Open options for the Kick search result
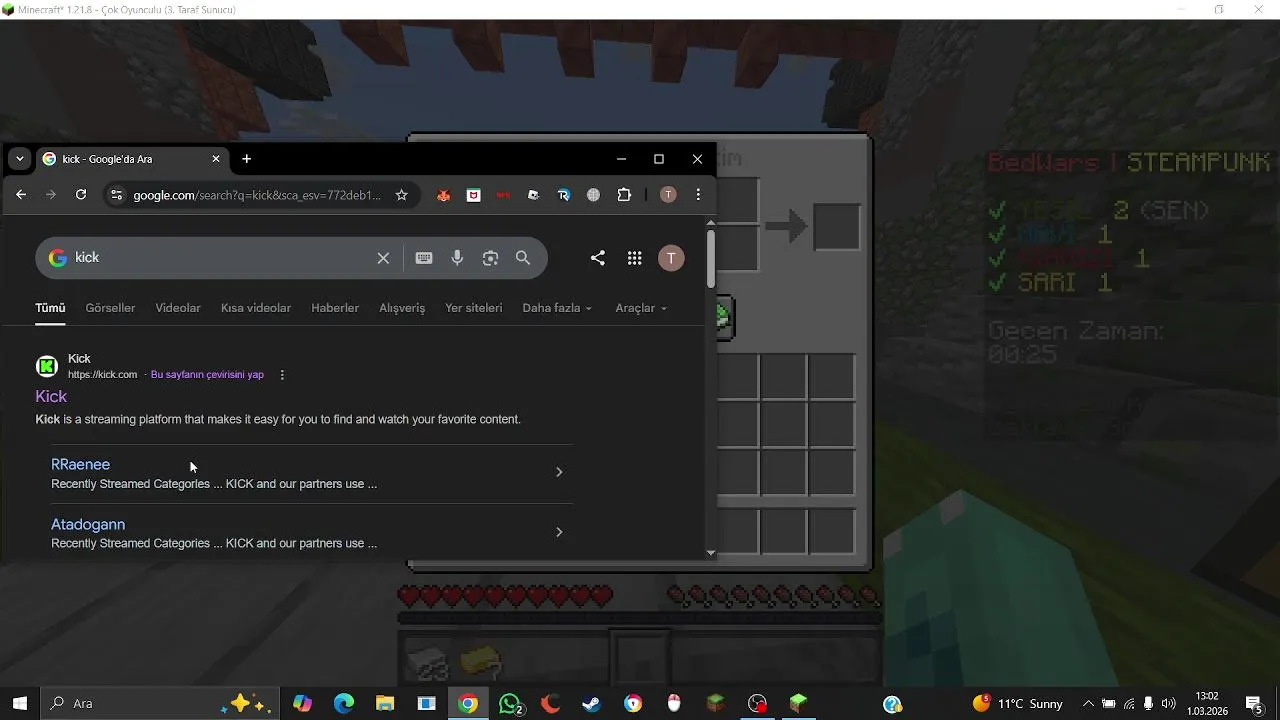This screenshot has width=1280, height=720. tap(282, 375)
